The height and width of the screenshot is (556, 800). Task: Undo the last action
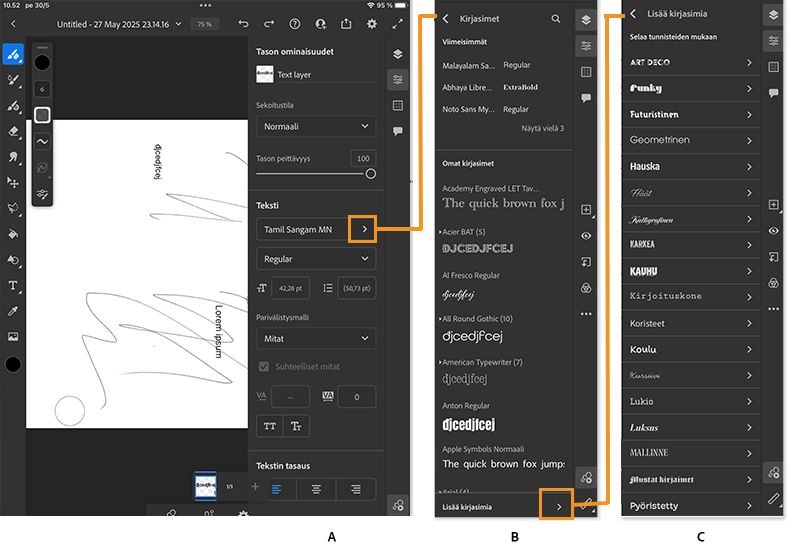click(243, 24)
